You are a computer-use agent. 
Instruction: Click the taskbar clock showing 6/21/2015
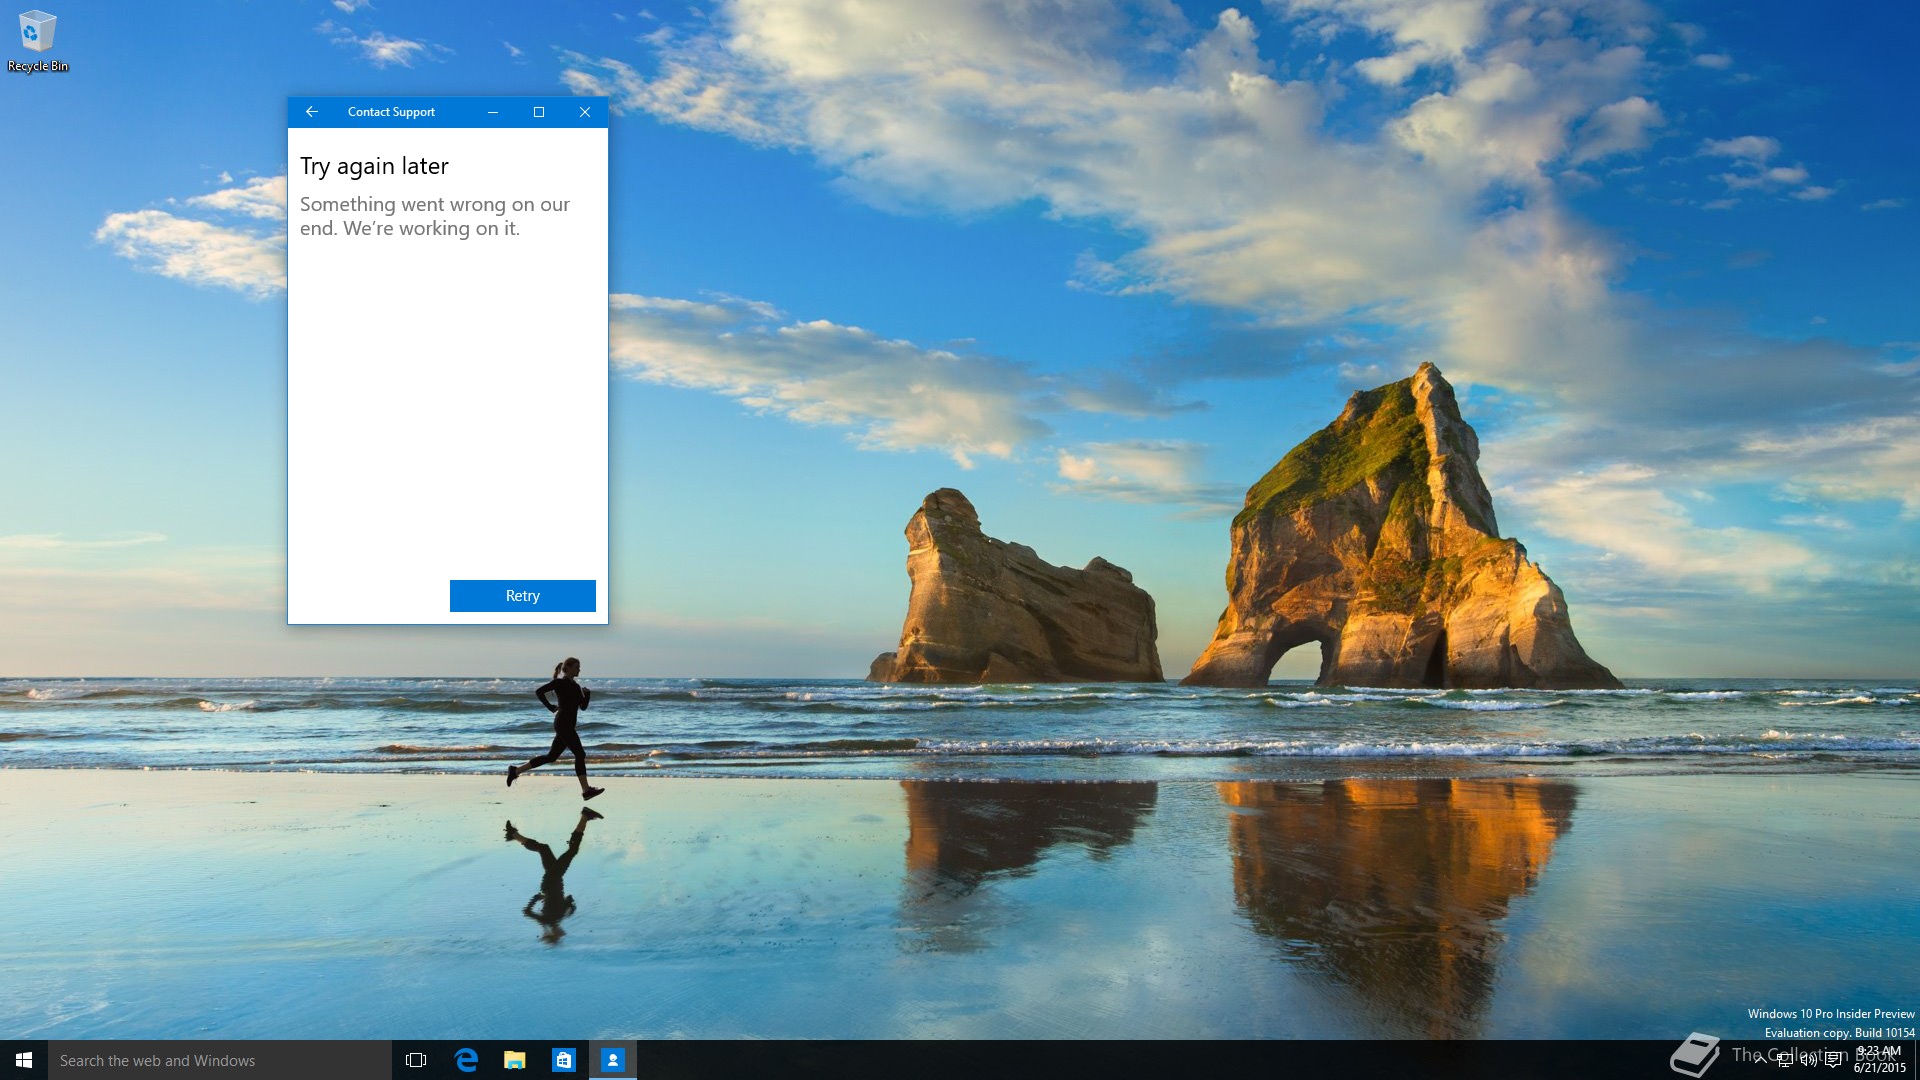pyautogui.click(x=1879, y=1060)
